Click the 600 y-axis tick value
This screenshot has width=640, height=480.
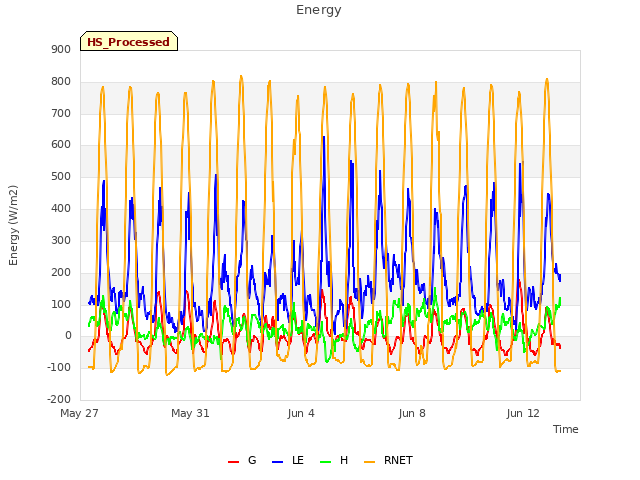point(61,144)
